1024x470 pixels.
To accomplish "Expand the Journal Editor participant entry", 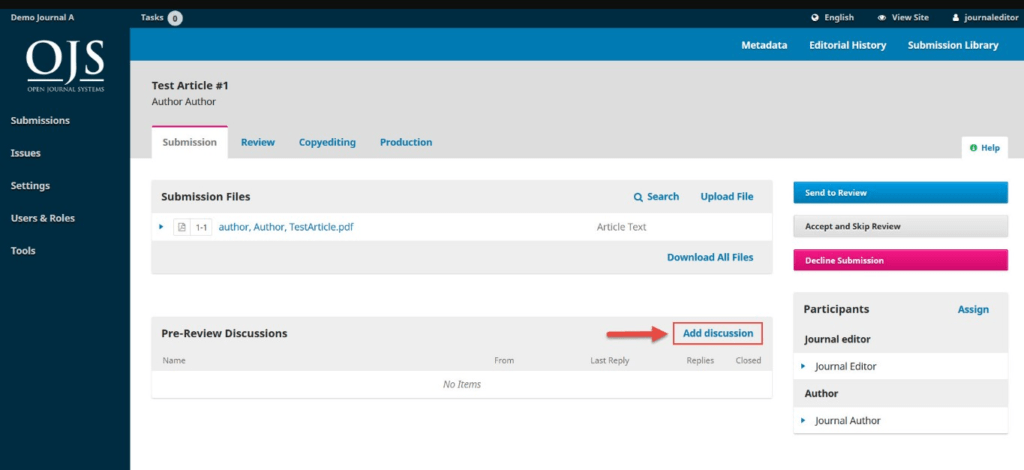I will tap(803, 366).
